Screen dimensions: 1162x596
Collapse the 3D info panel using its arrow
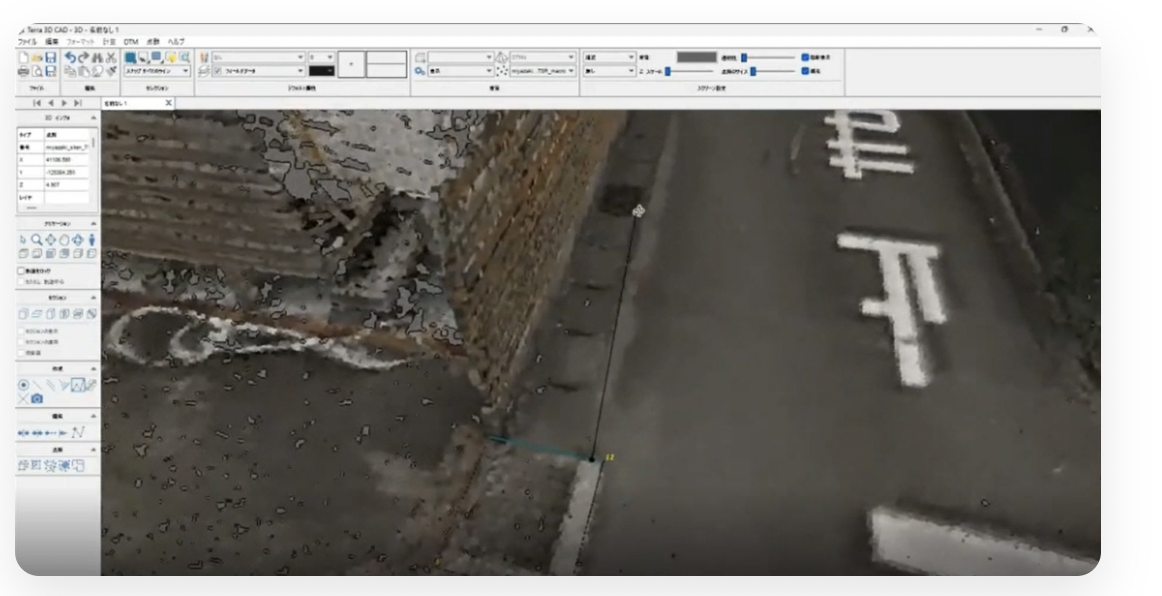coord(93,118)
